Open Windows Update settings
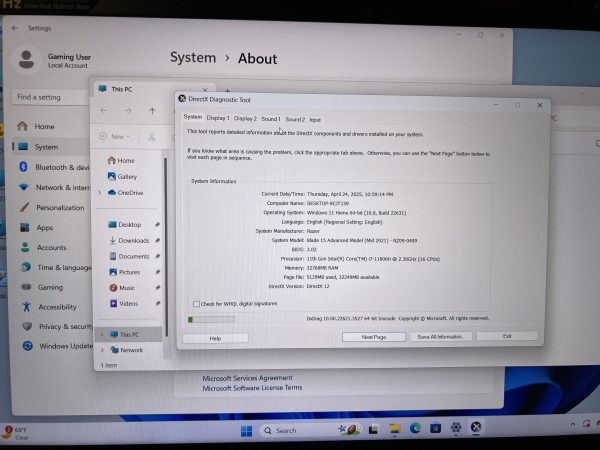This screenshot has width=600, height=450. (57, 346)
